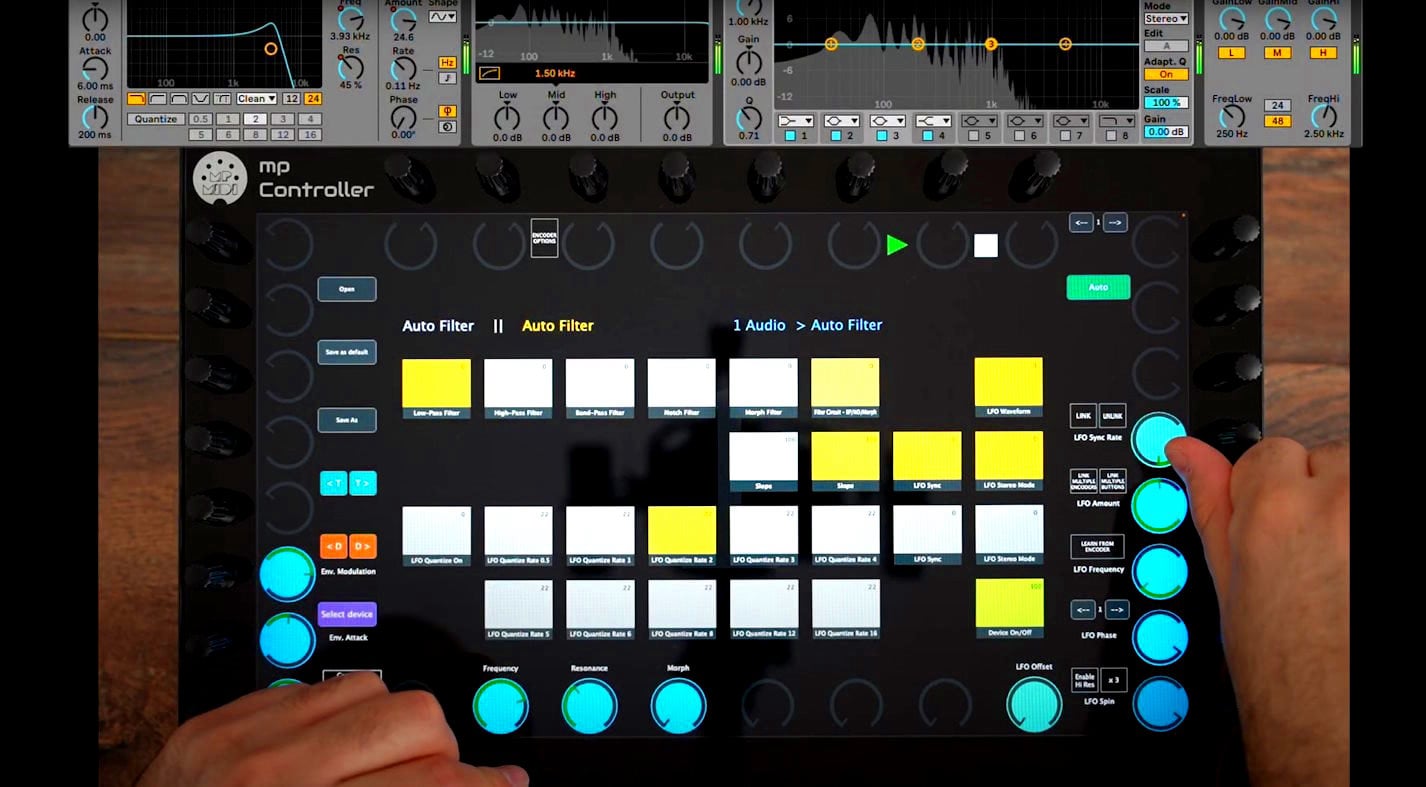Tap the right arrow page button at top right
1426x787 pixels.
pyautogui.click(x=1116, y=223)
